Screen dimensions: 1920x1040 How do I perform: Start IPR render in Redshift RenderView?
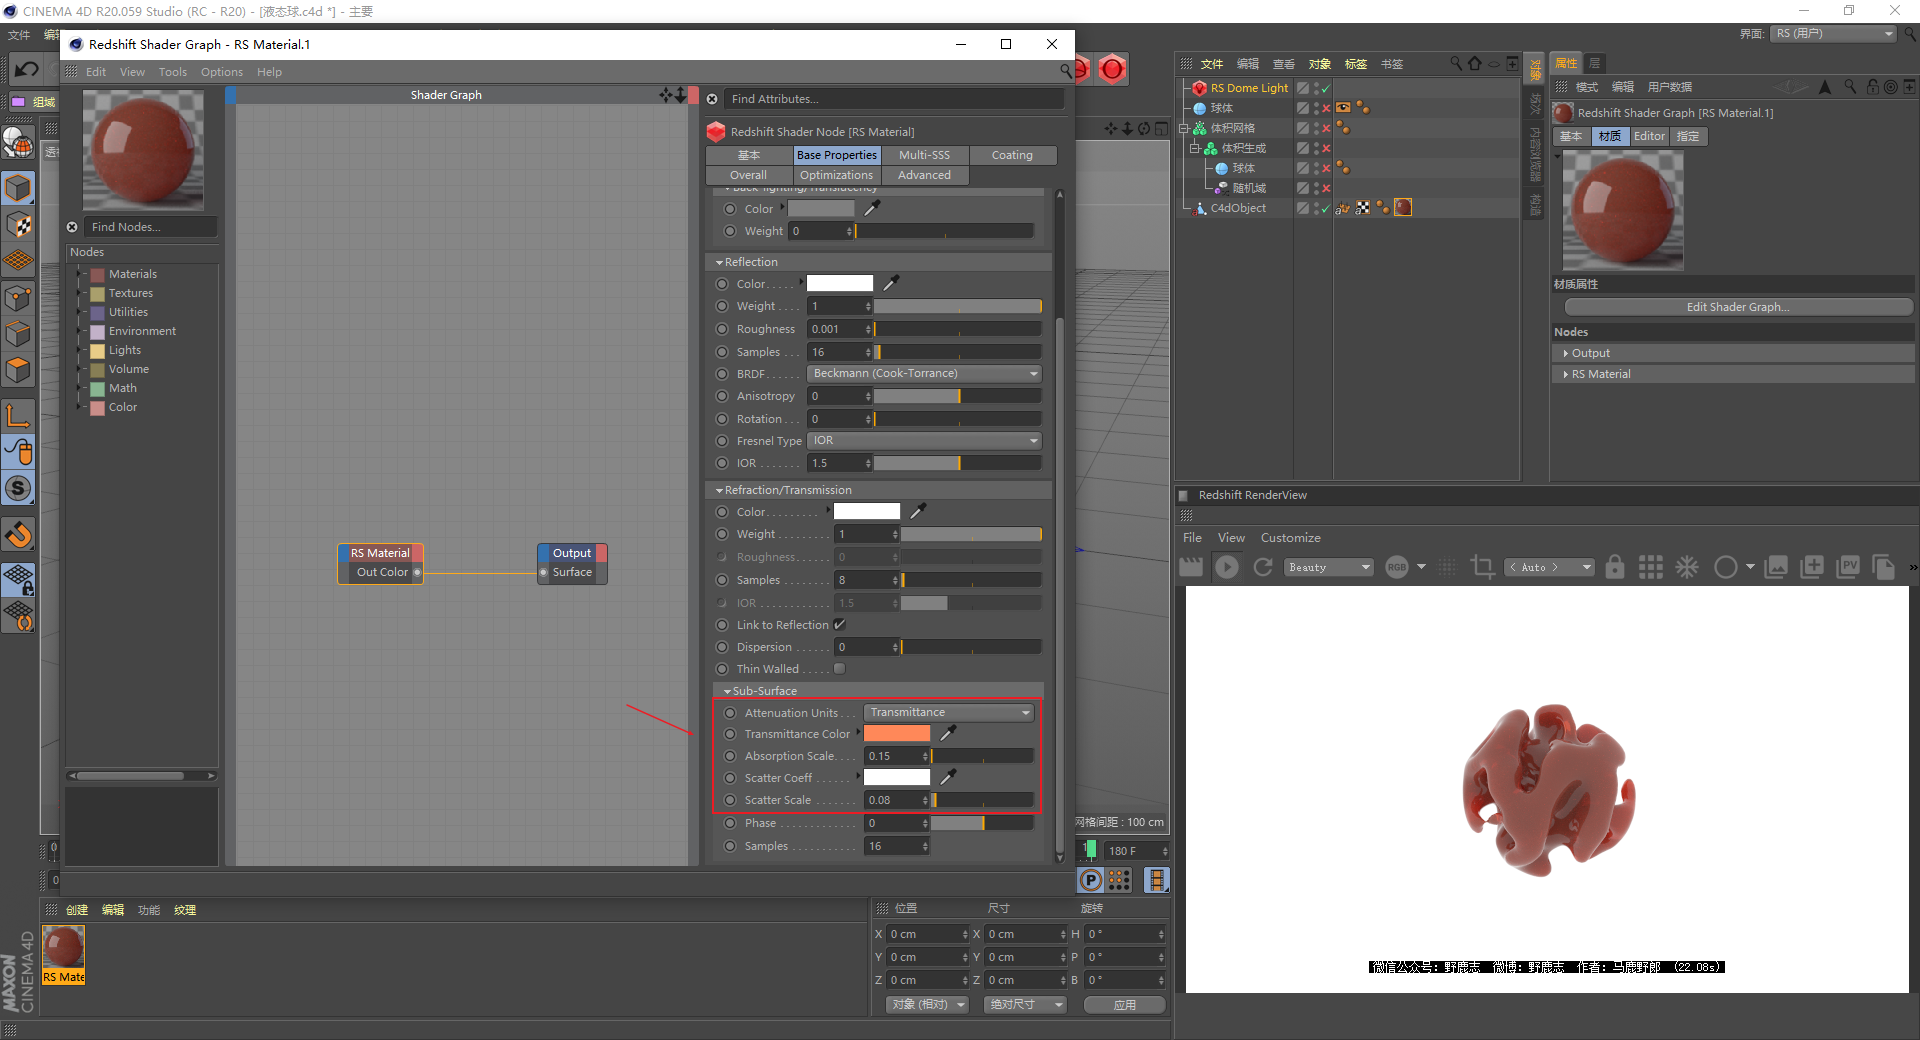coord(1227,567)
